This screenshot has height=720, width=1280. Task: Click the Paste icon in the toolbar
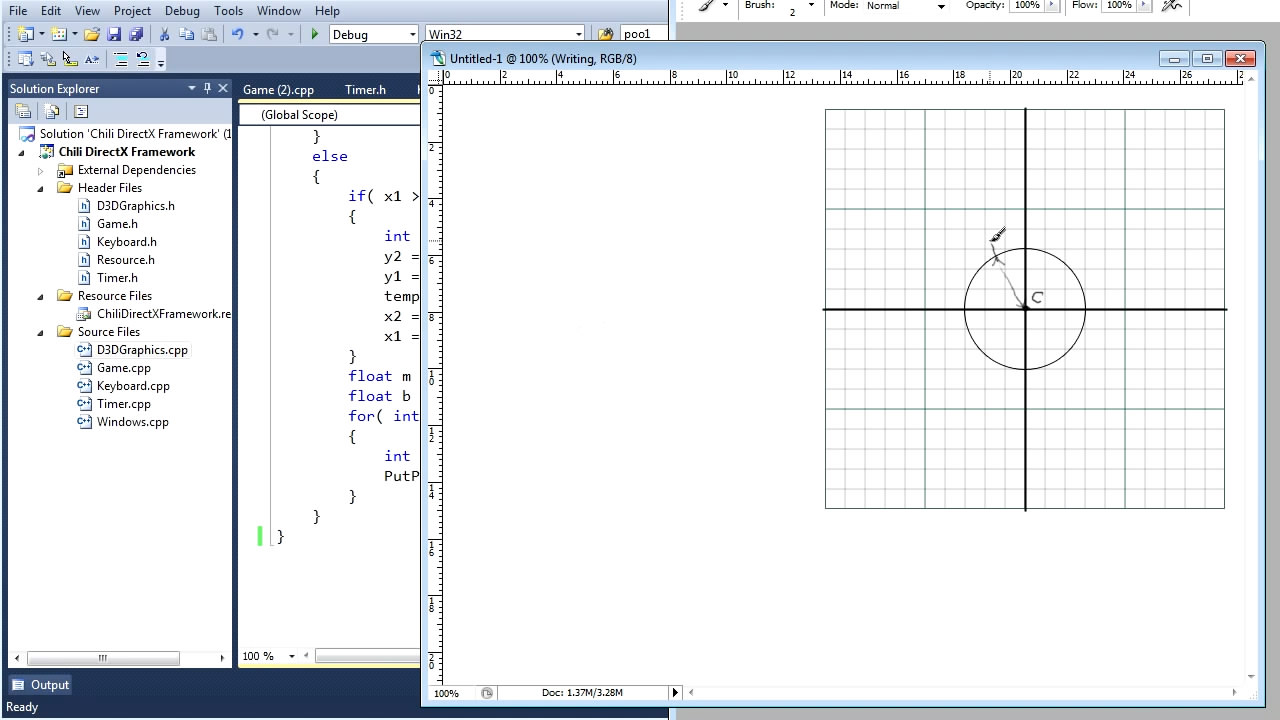pos(209,34)
